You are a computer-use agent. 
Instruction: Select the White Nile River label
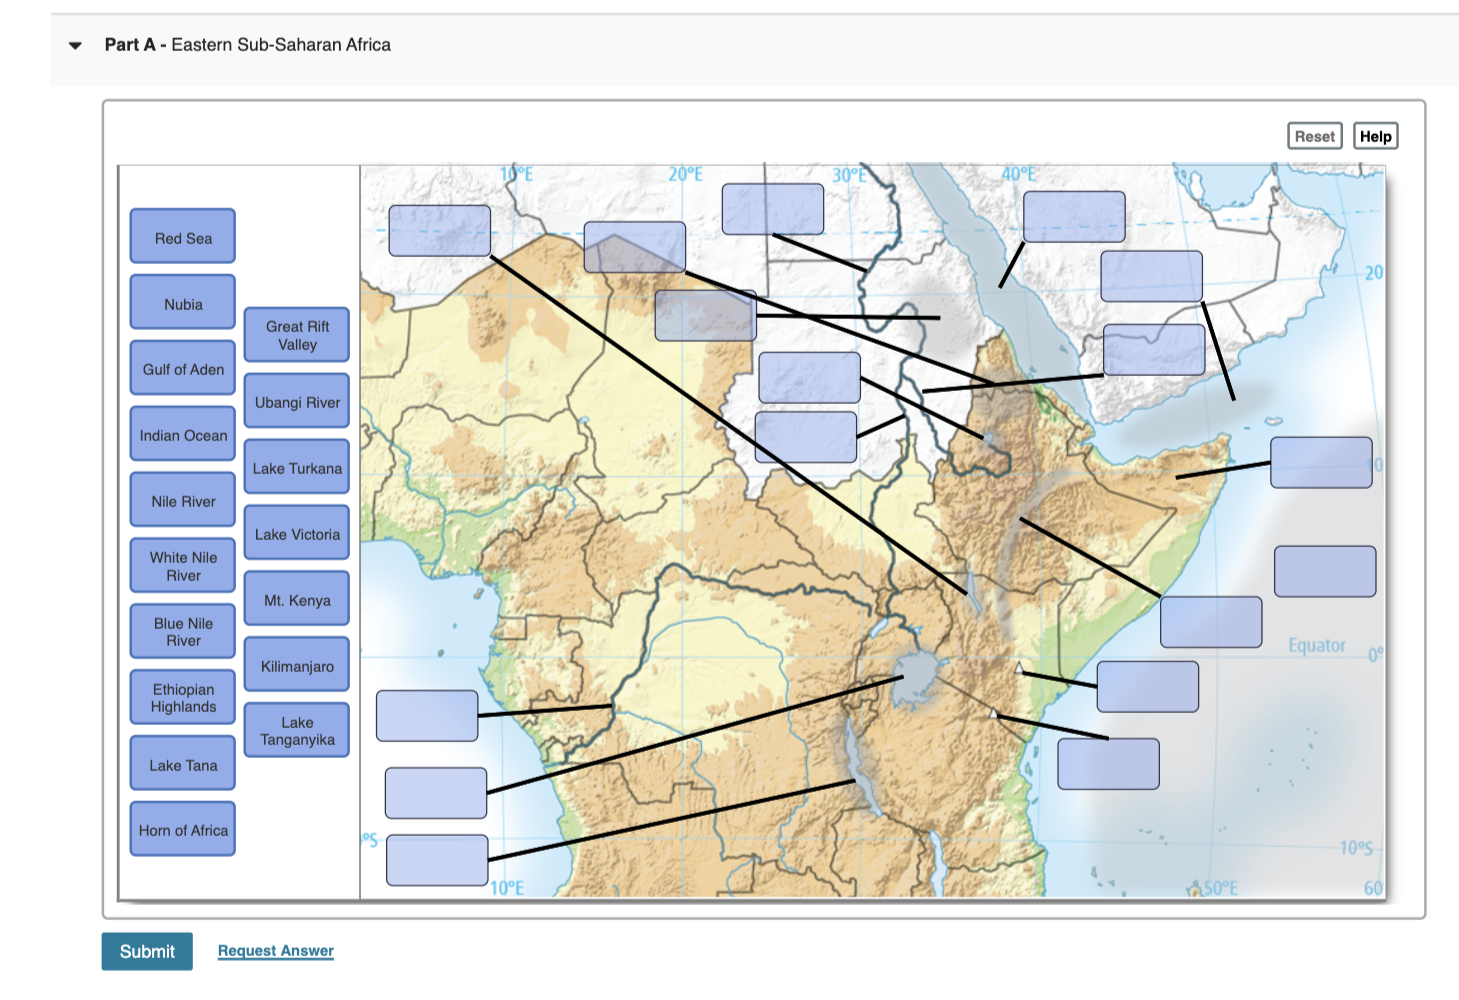click(x=182, y=565)
